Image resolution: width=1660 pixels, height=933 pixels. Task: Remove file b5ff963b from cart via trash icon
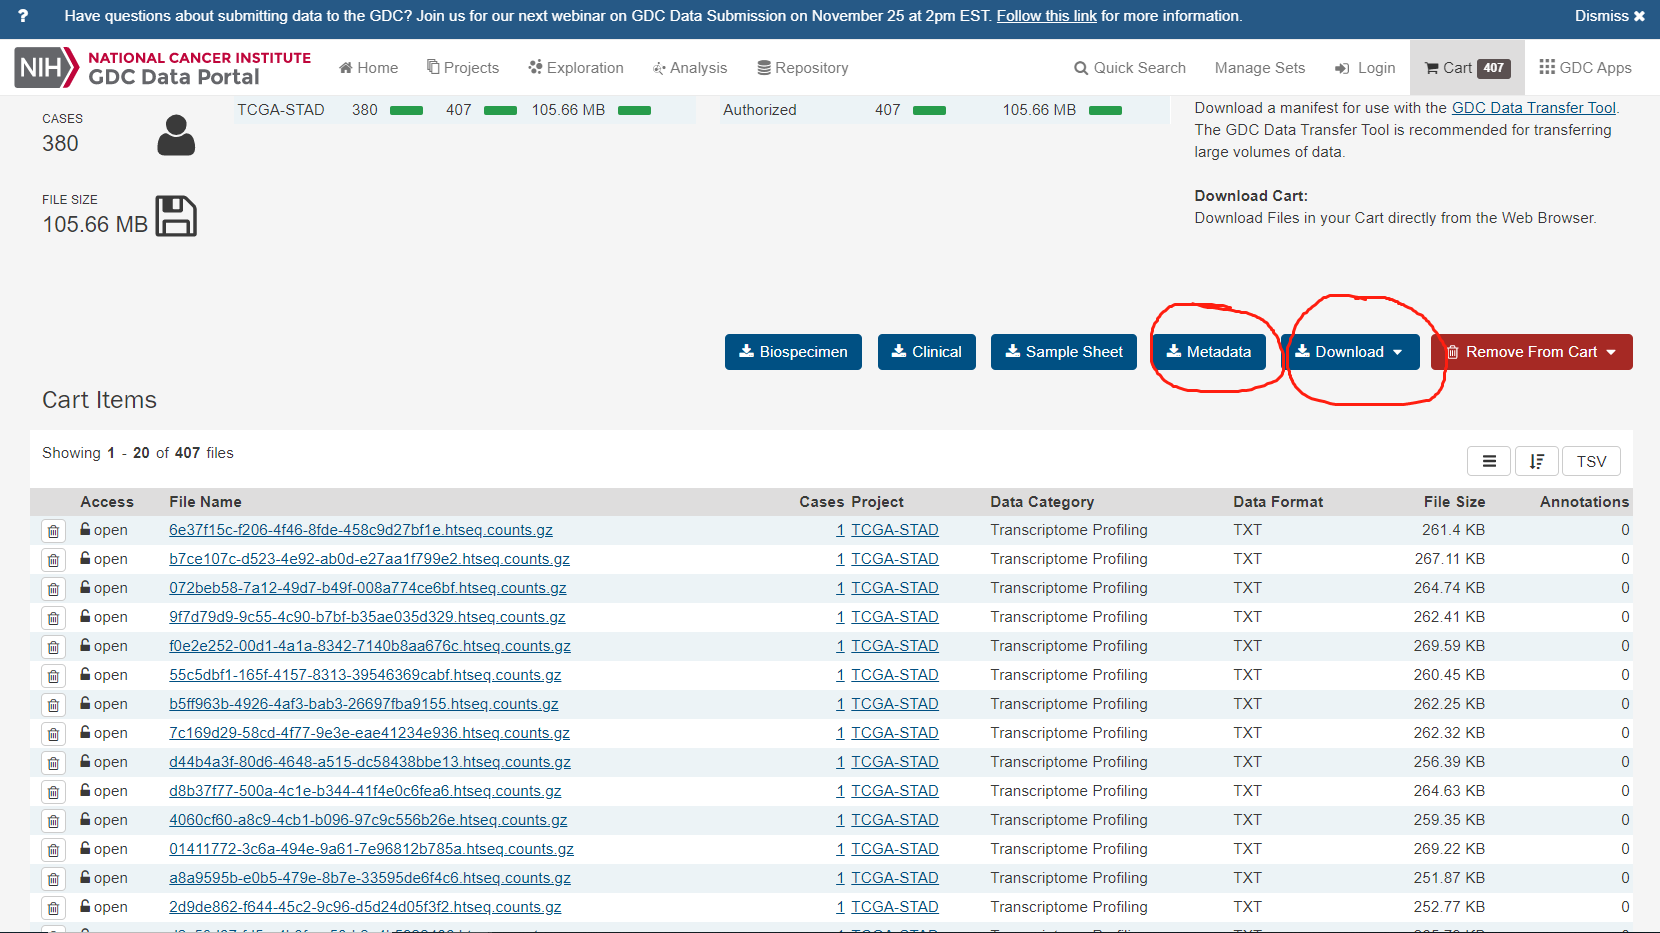click(53, 705)
